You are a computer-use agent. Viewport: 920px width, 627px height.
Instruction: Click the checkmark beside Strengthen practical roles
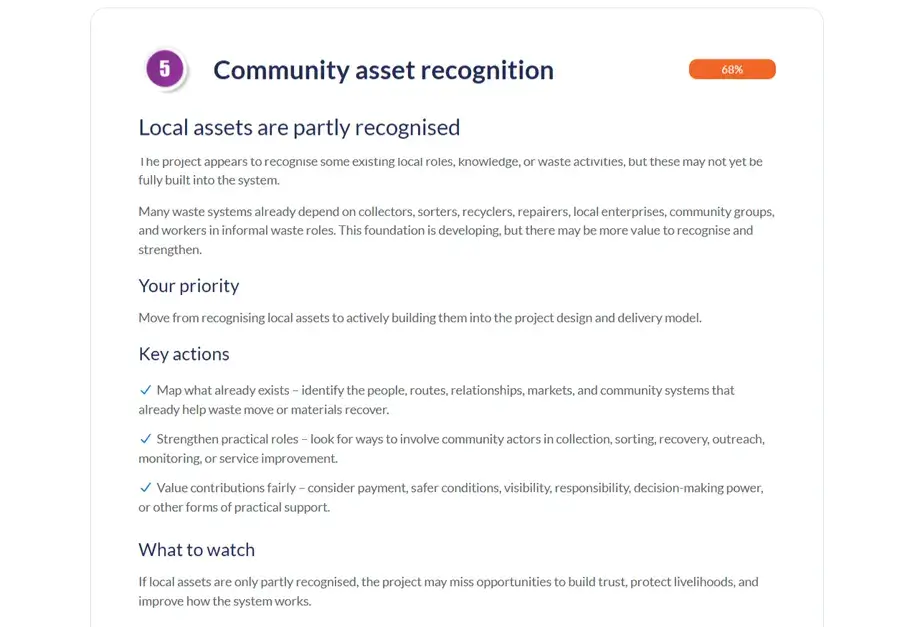coord(146,439)
